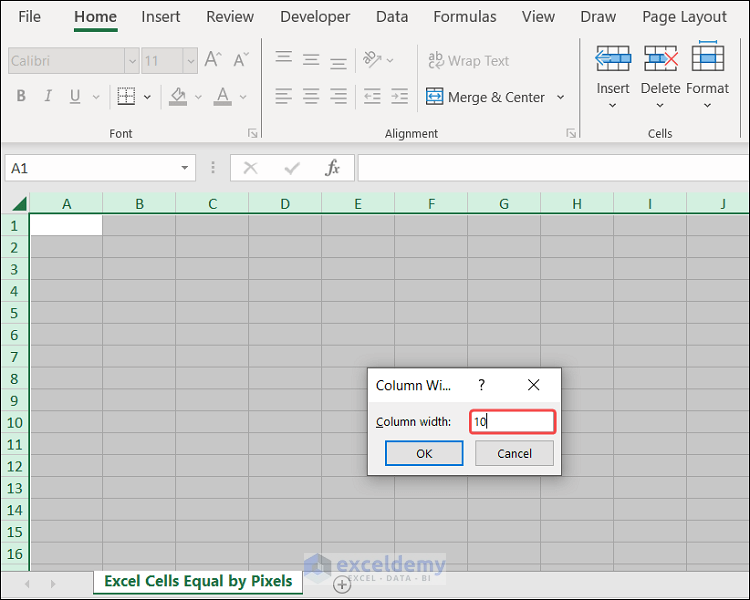This screenshot has height=600, width=750.
Task: Switch to the Review tab
Action: 230,17
